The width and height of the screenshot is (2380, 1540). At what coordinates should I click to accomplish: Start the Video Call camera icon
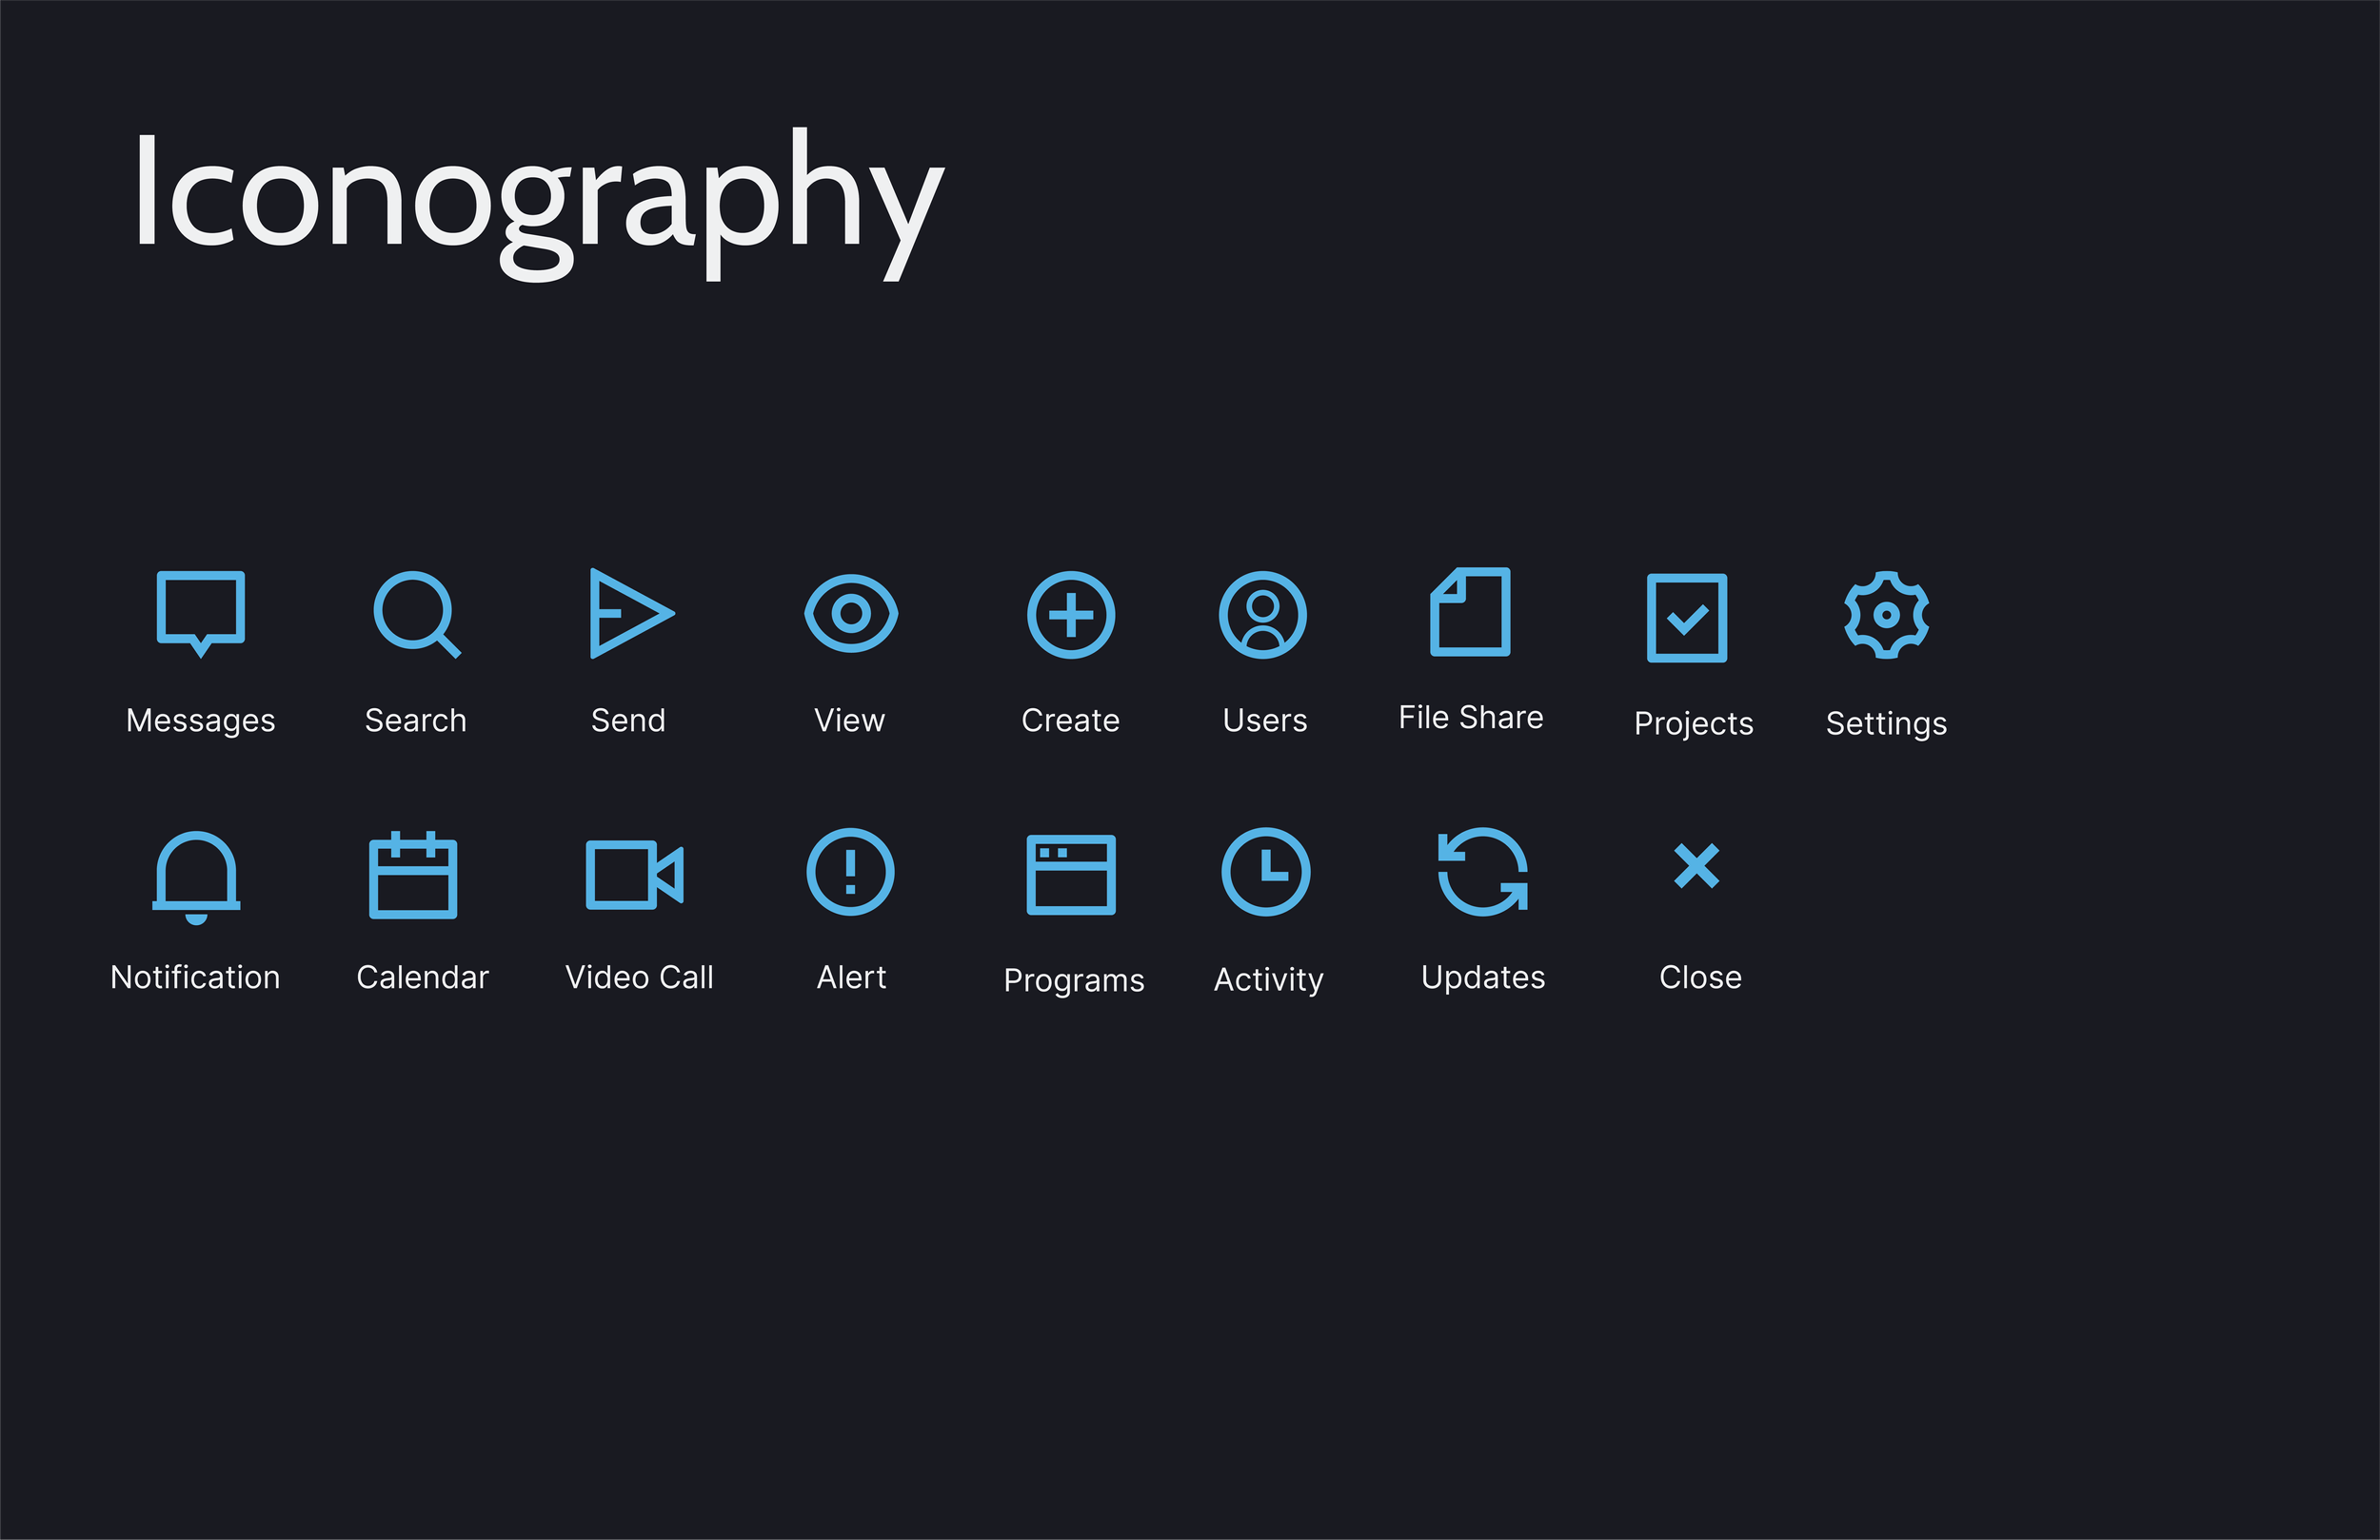(x=634, y=875)
